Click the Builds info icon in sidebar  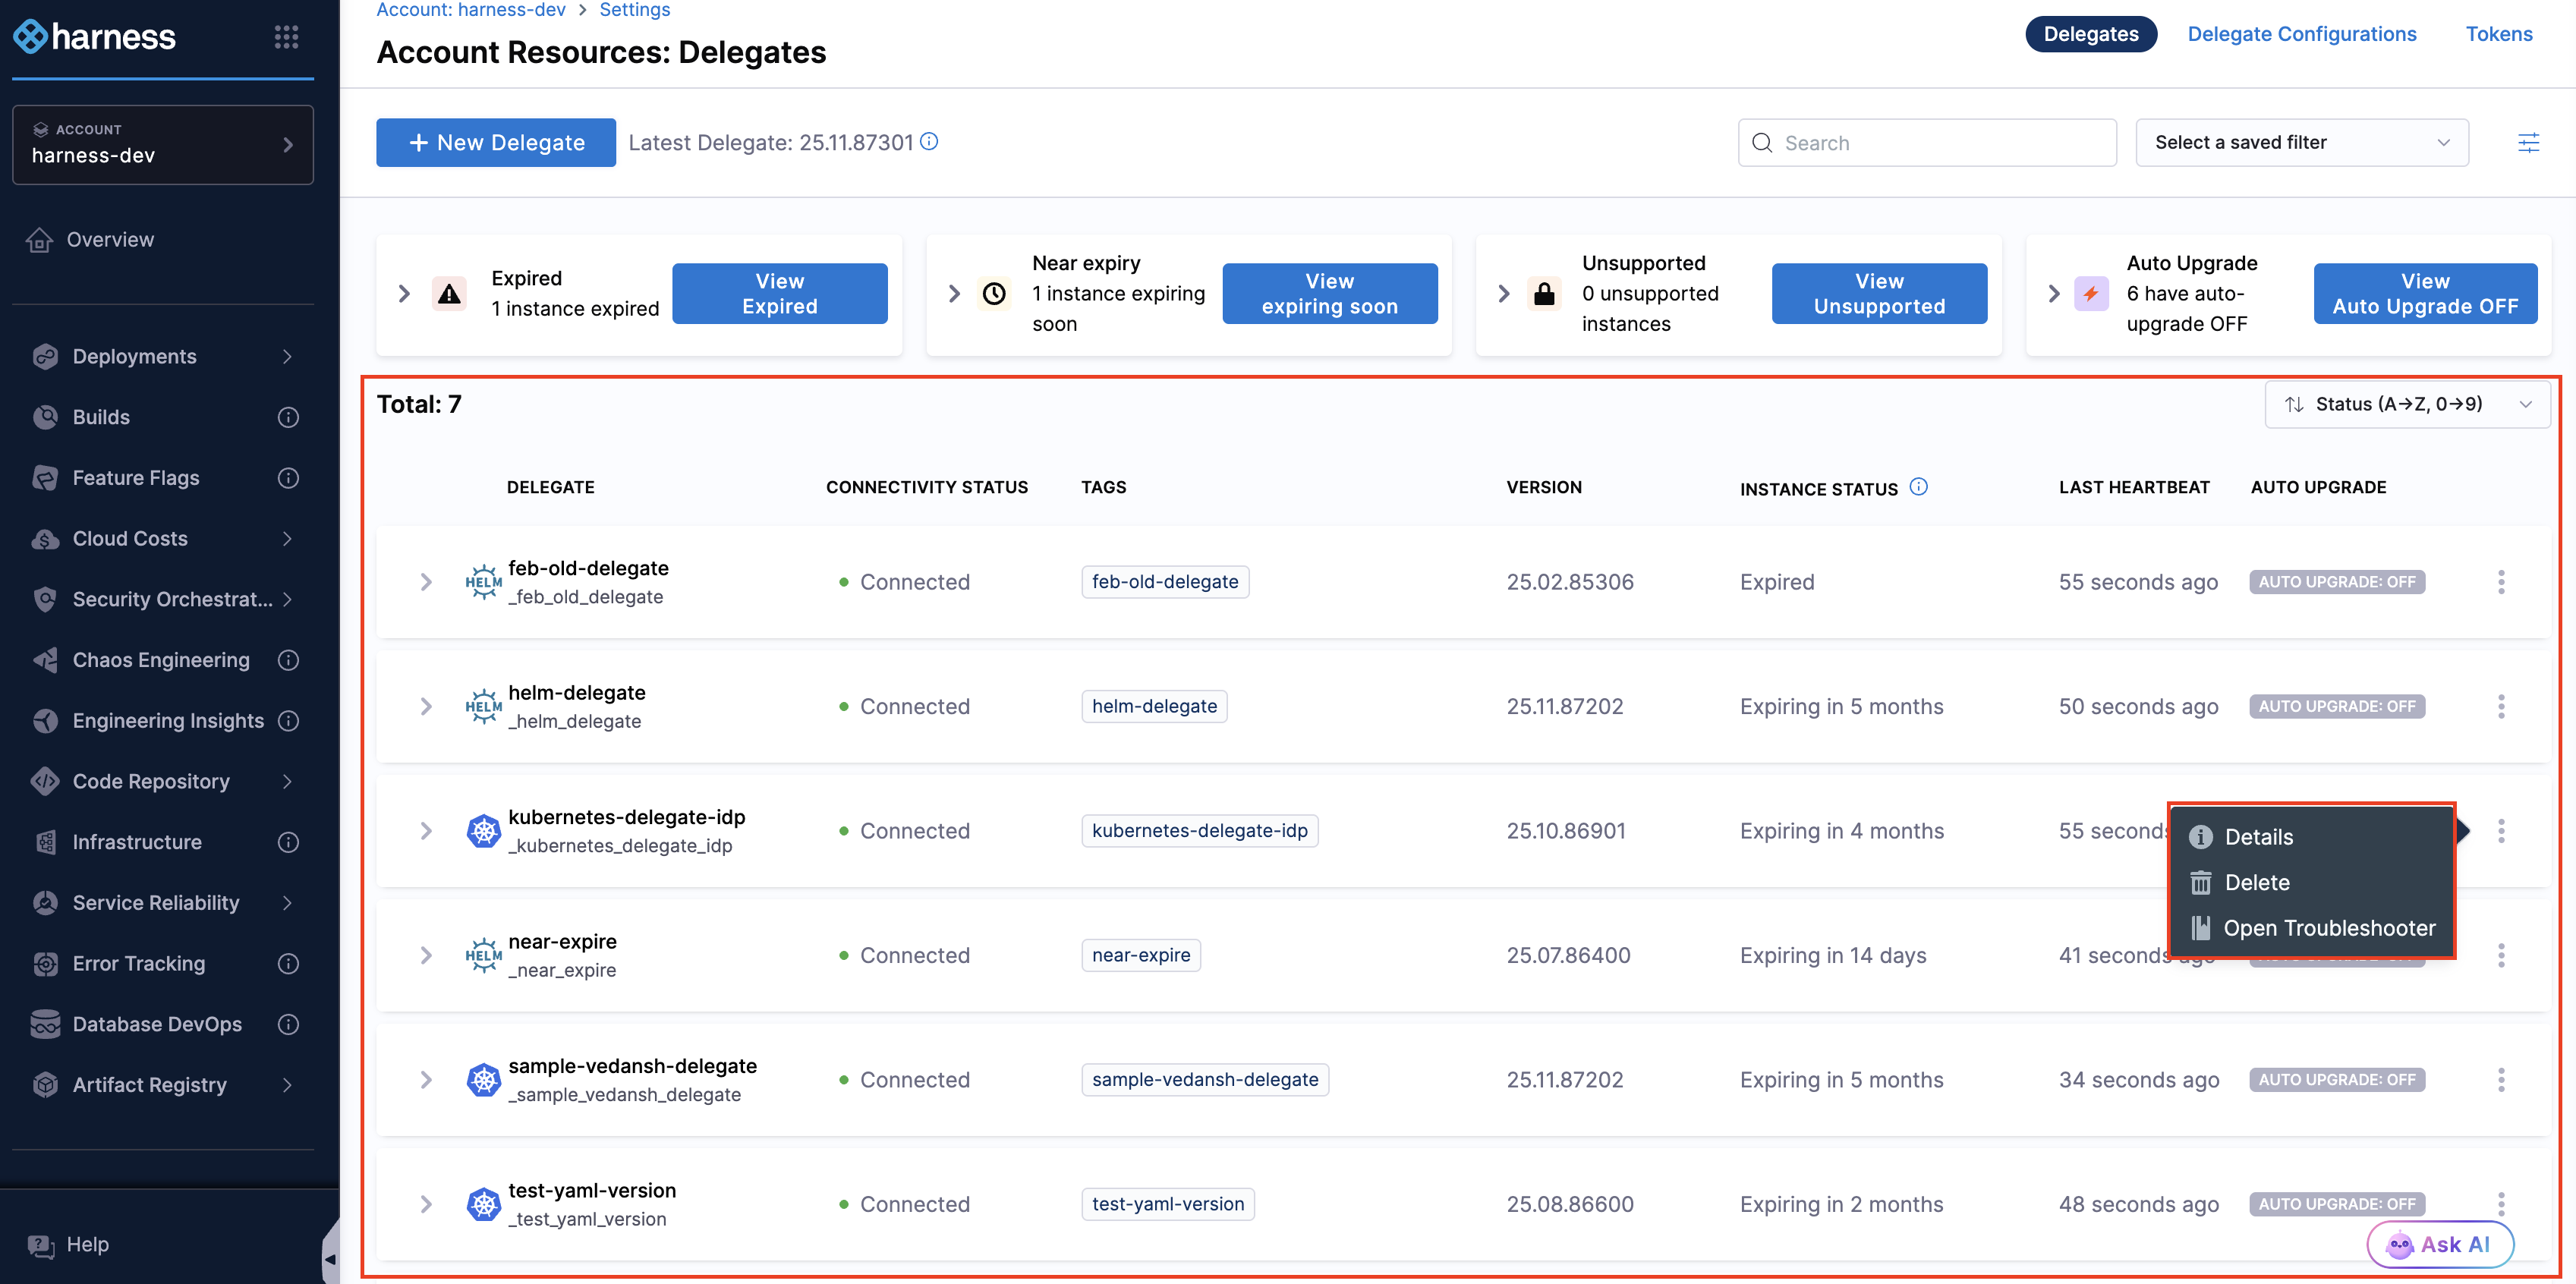[288, 417]
